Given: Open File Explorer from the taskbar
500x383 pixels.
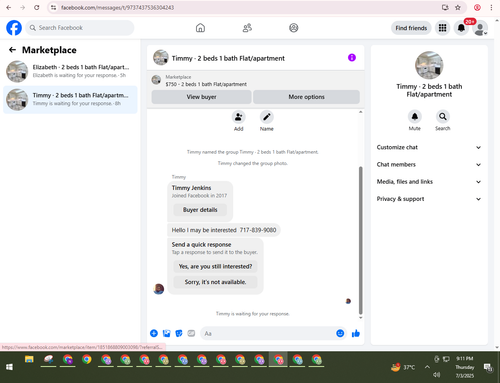Looking at the screenshot, I should click(29, 360).
